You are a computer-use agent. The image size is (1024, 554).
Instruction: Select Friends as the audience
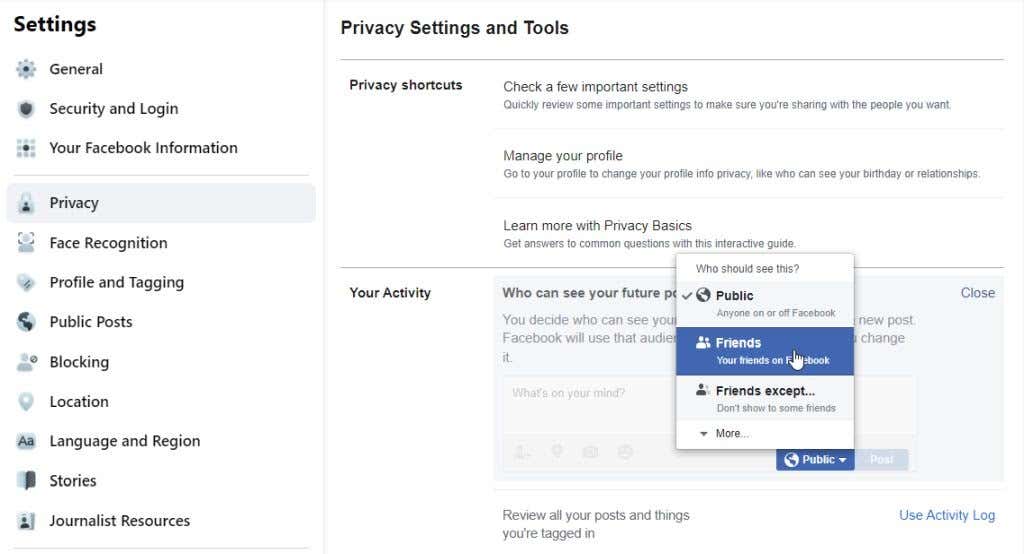click(x=765, y=351)
